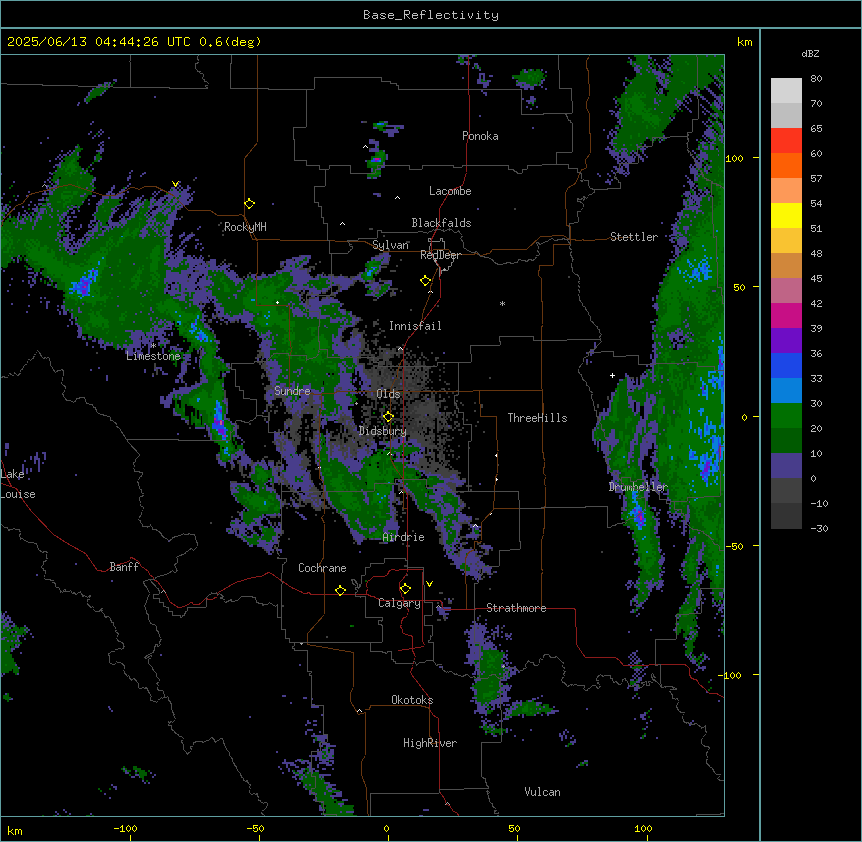Click the Sundre label

click(292, 391)
